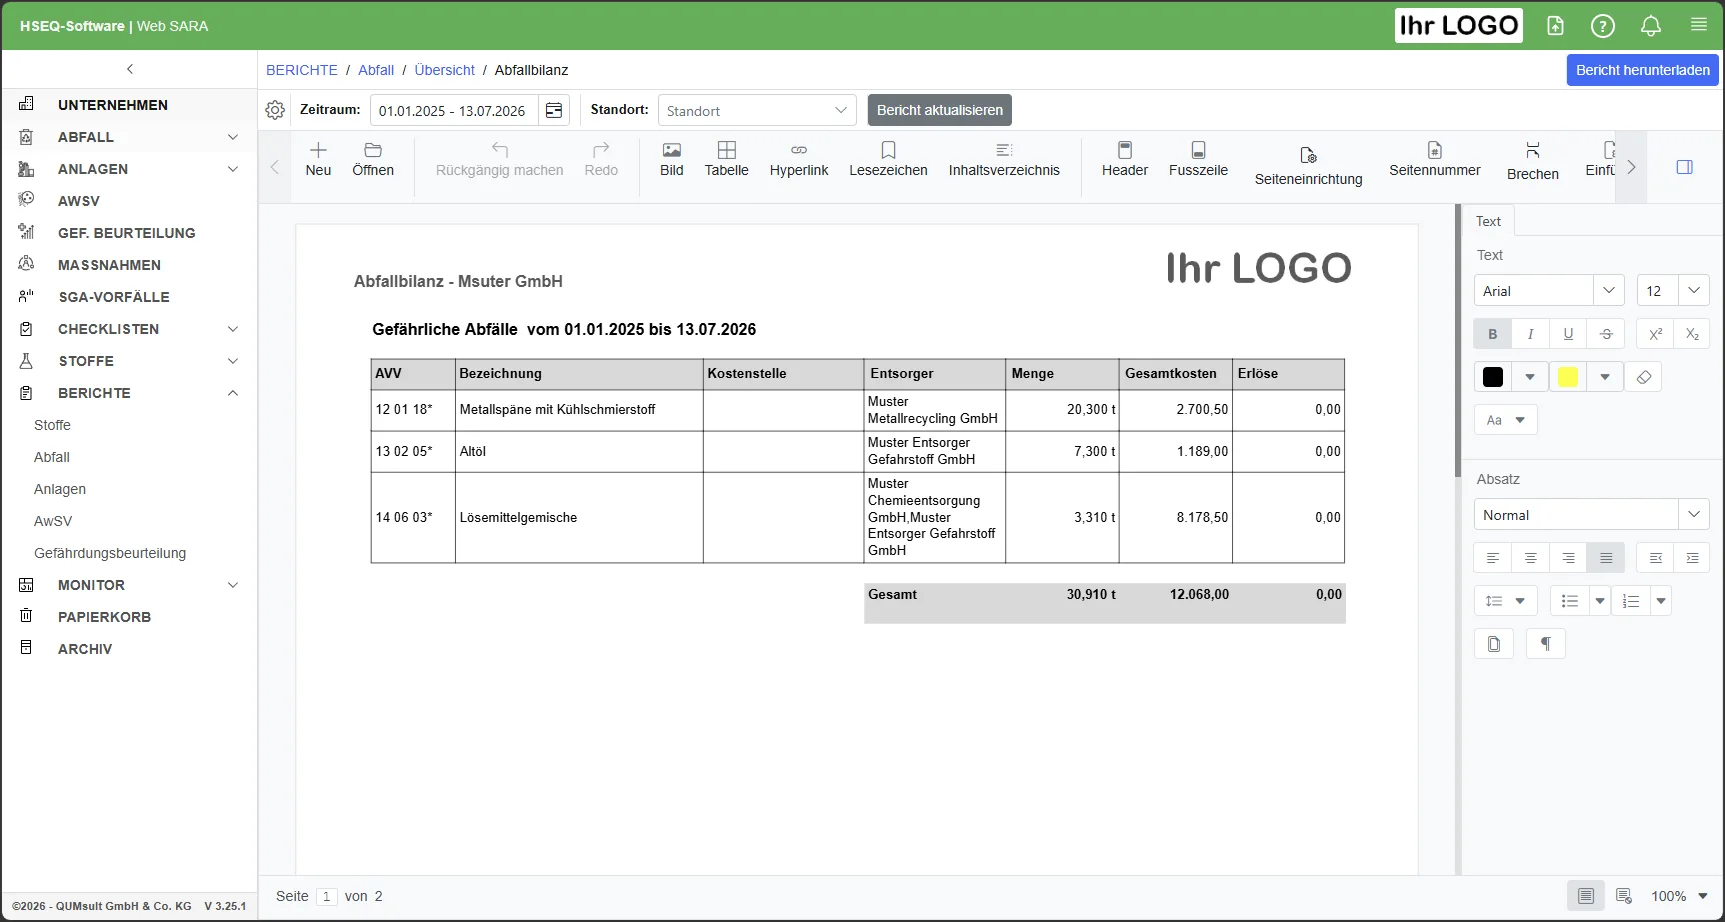Clear text formatting with the eraser icon
This screenshot has height=922, width=1725.
(x=1643, y=377)
